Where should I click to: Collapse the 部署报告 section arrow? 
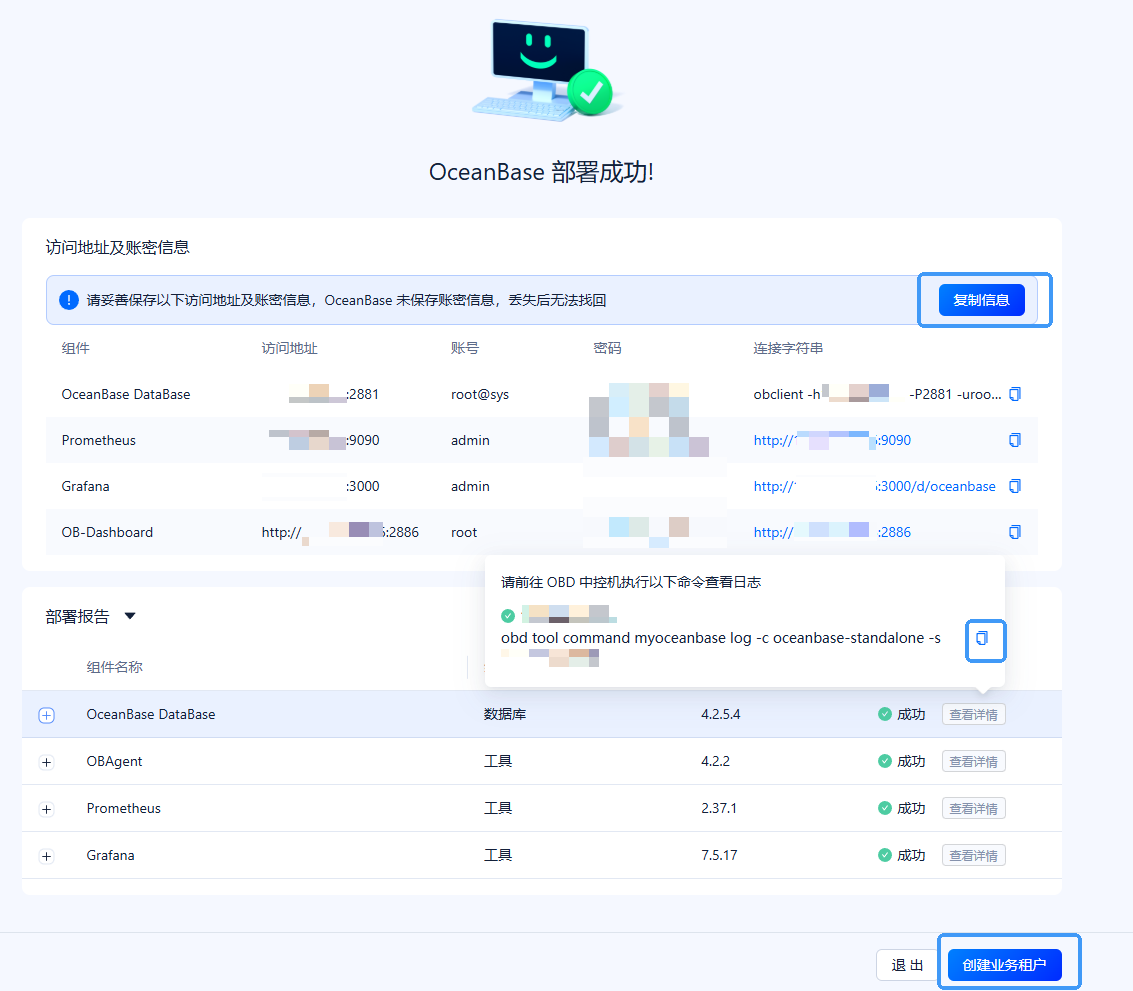point(130,617)
